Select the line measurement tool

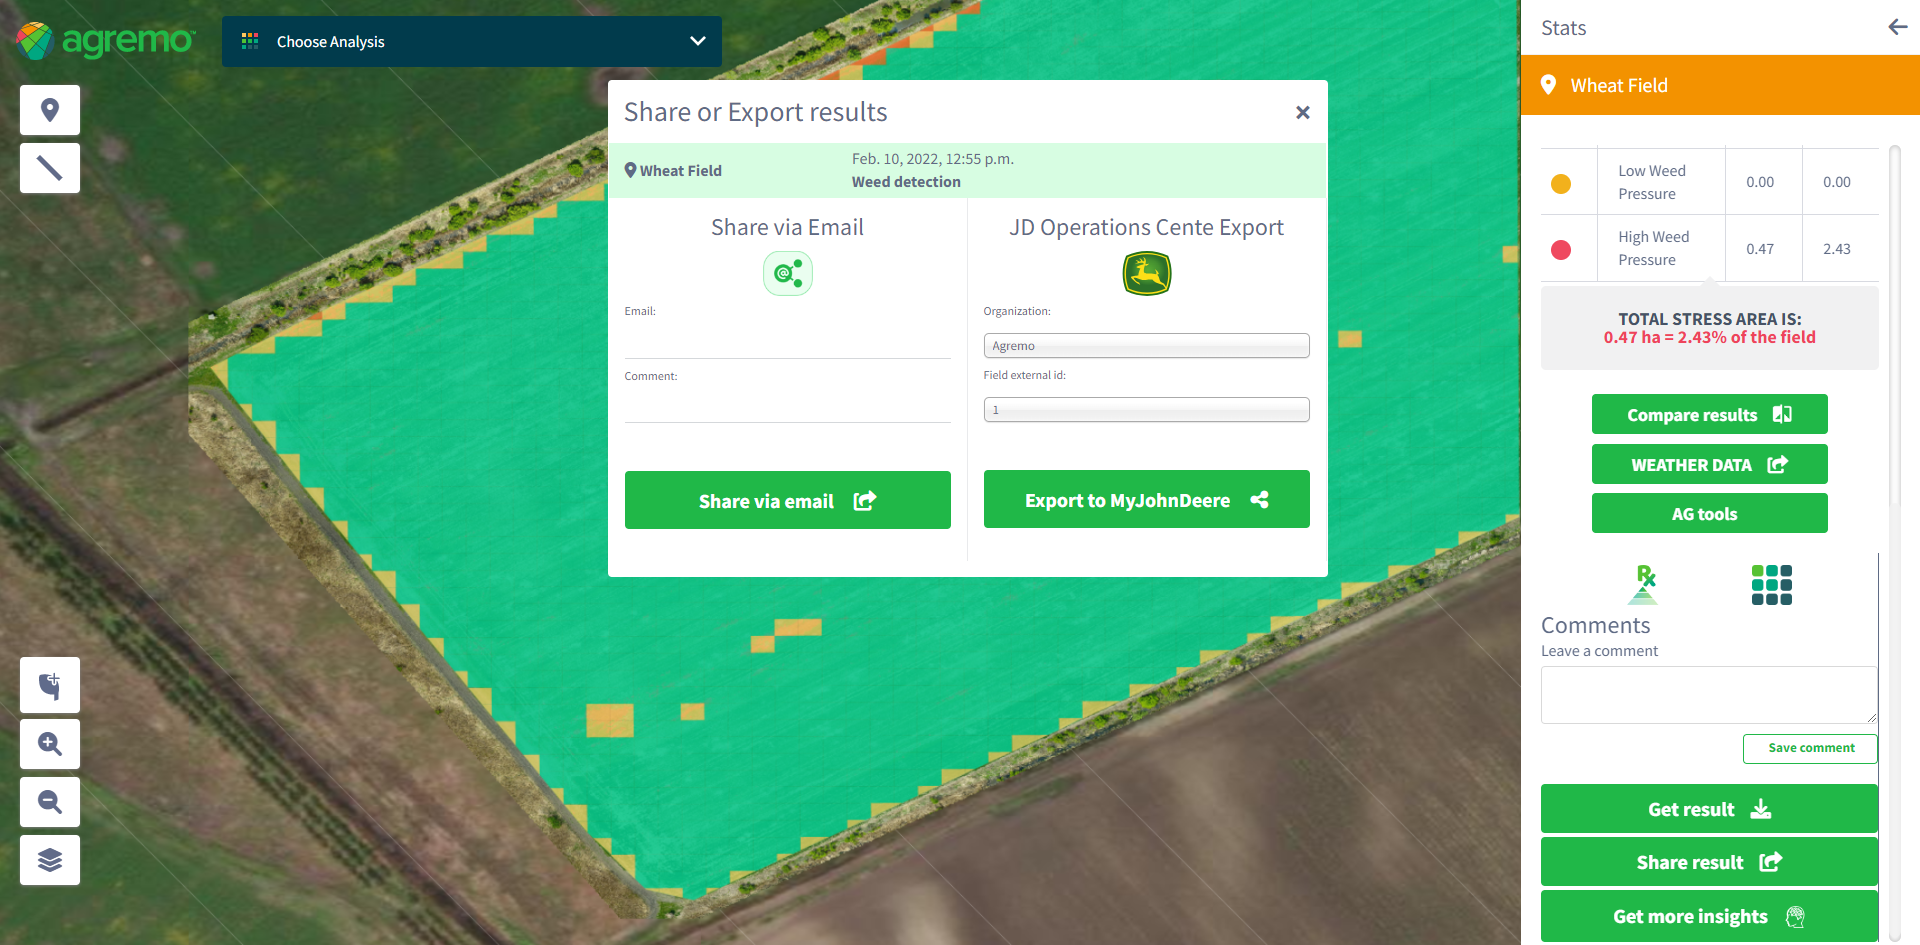50,168
